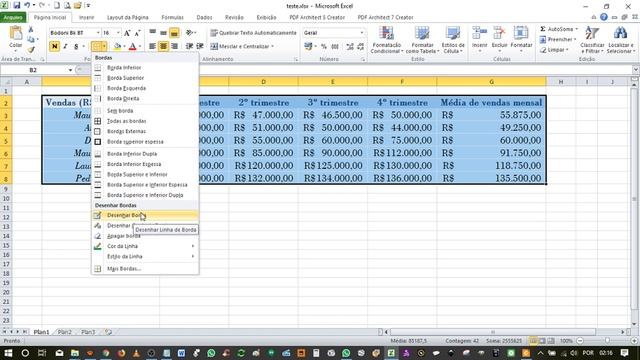Open the font size dropdown
640x360 pixels.
118,33
